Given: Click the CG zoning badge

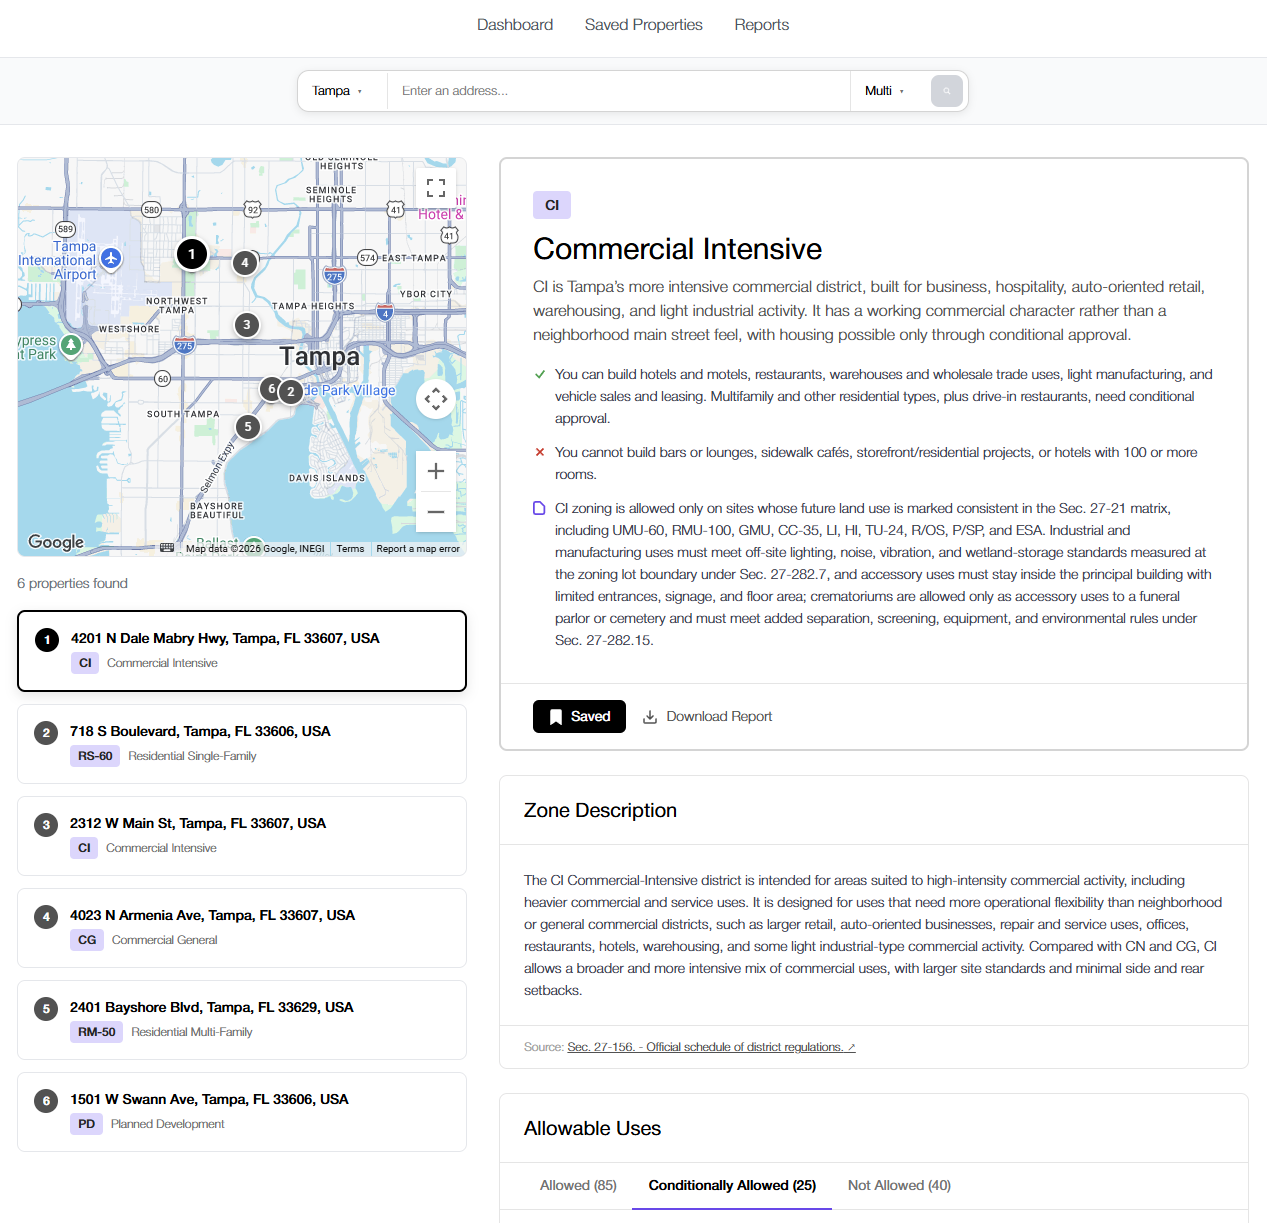Looking at the screenshot, I should tap(87, 940).
